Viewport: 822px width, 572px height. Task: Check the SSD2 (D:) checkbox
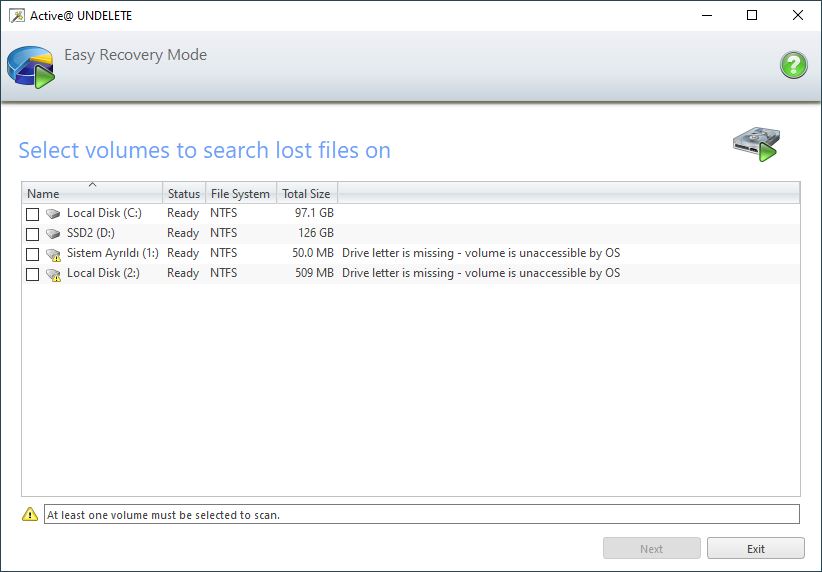(x=33, y=234)
